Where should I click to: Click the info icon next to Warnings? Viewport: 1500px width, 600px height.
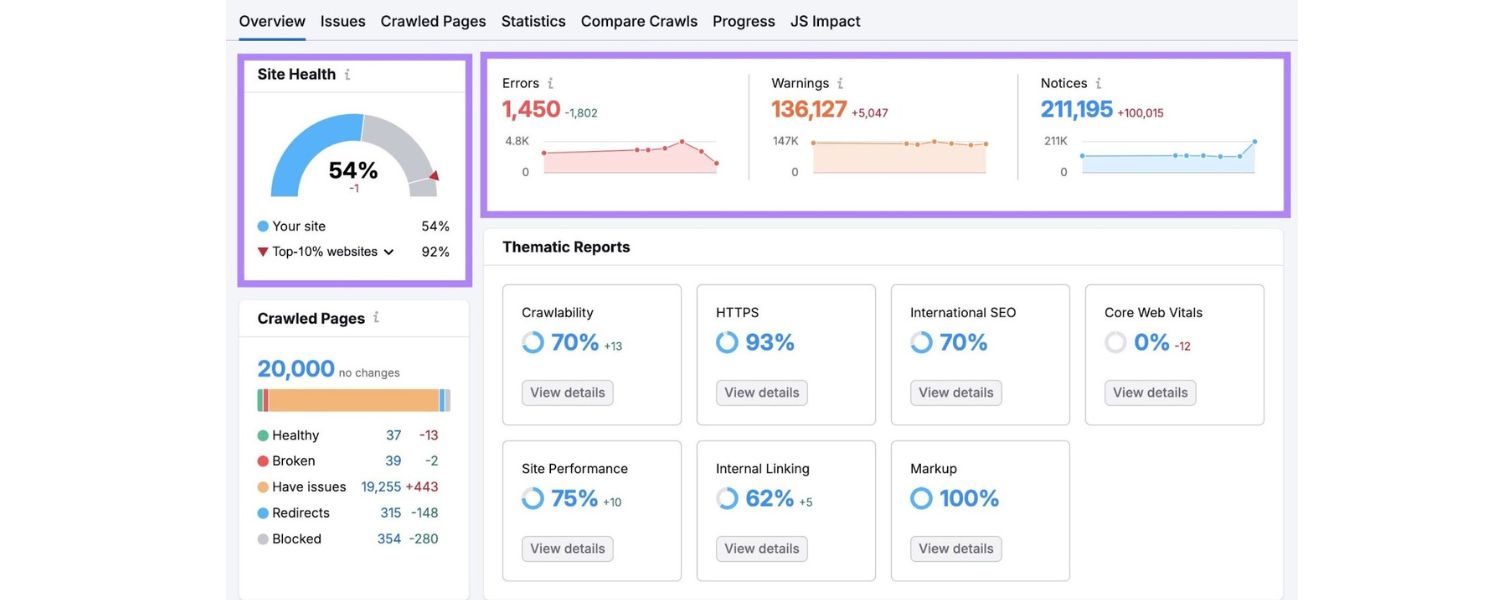pyautogui.click(x=840, y=84)
